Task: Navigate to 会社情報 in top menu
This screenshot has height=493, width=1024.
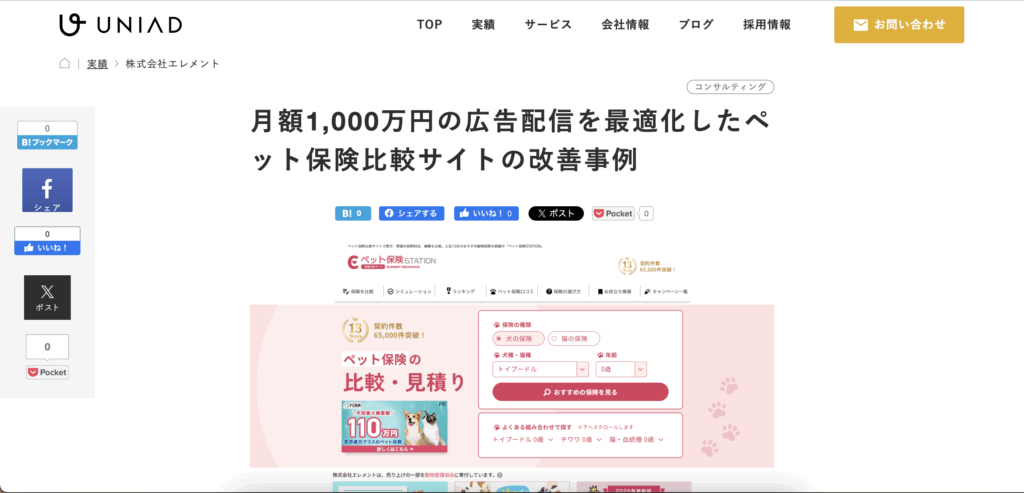Action: coord(625,25)
